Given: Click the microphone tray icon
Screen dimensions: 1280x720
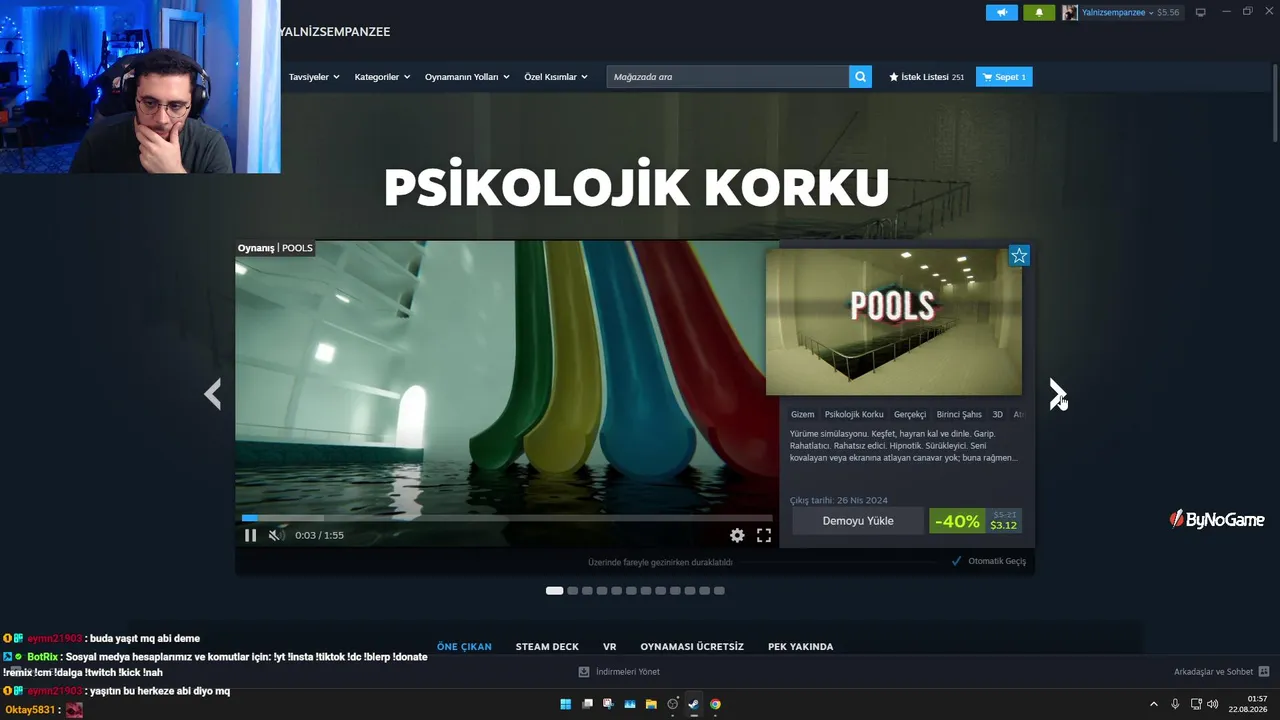Looking at the screenshot, I should [x=1175, y=704].
